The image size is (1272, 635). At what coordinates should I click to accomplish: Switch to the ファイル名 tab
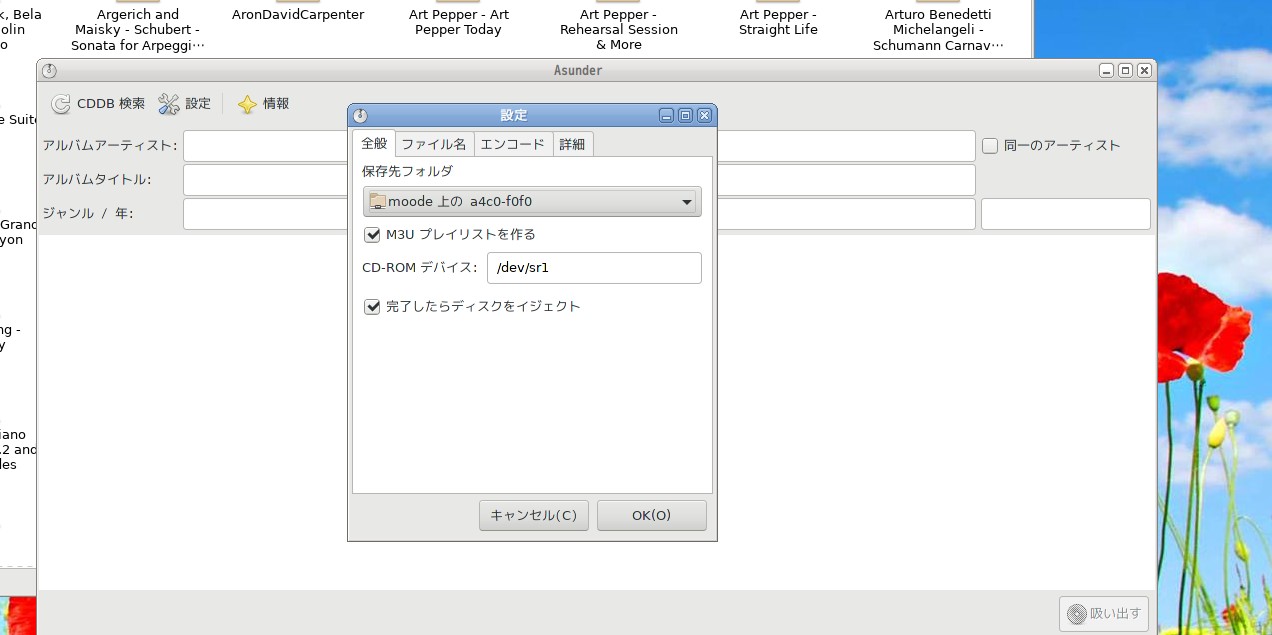(x=433, y=144)
